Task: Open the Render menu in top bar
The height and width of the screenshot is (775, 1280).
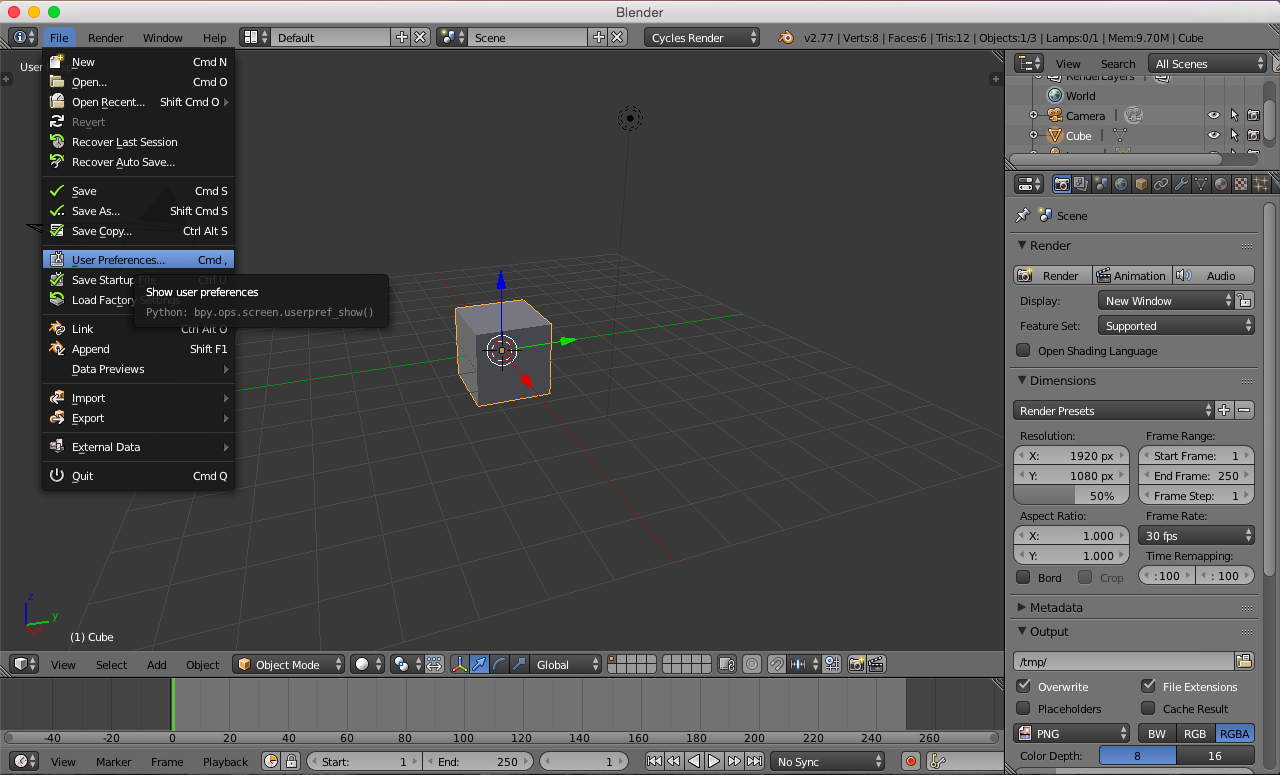Action: pyautogui.click(x=106, y=37)
